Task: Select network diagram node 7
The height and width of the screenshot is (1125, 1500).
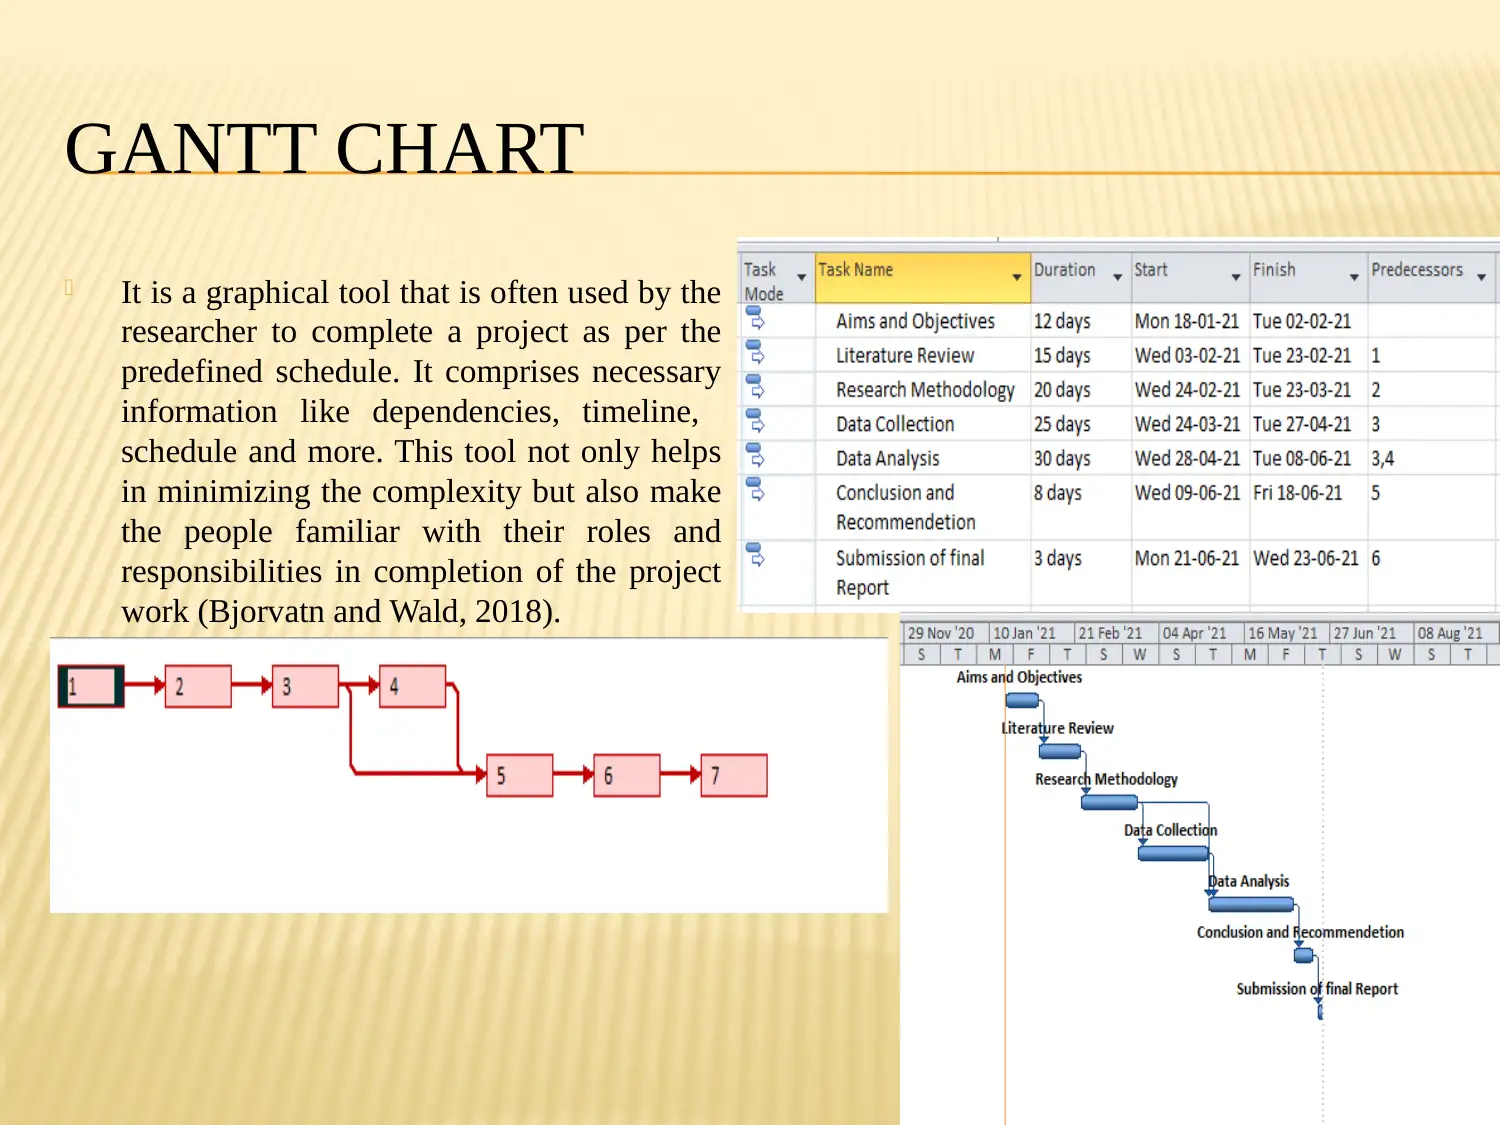Action: click(734, 775)
